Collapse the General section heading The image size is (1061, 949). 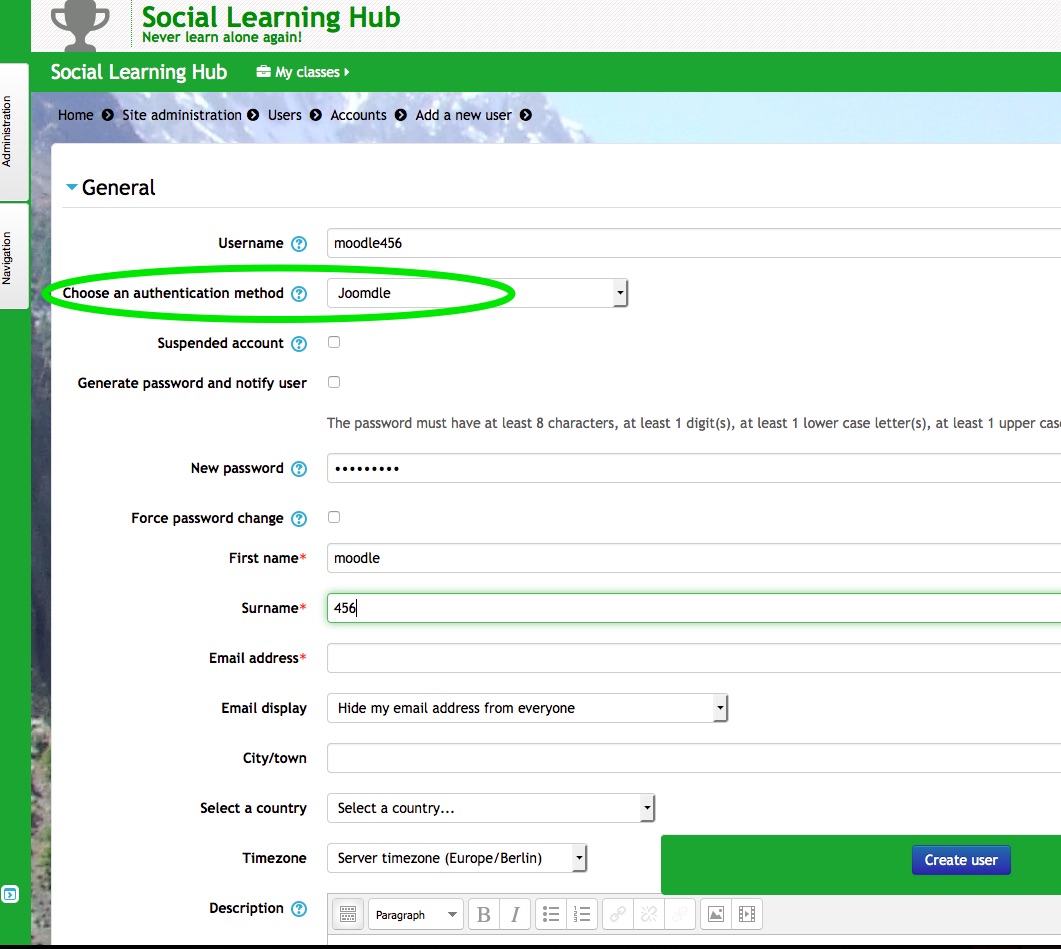click(x=118, y=188)
